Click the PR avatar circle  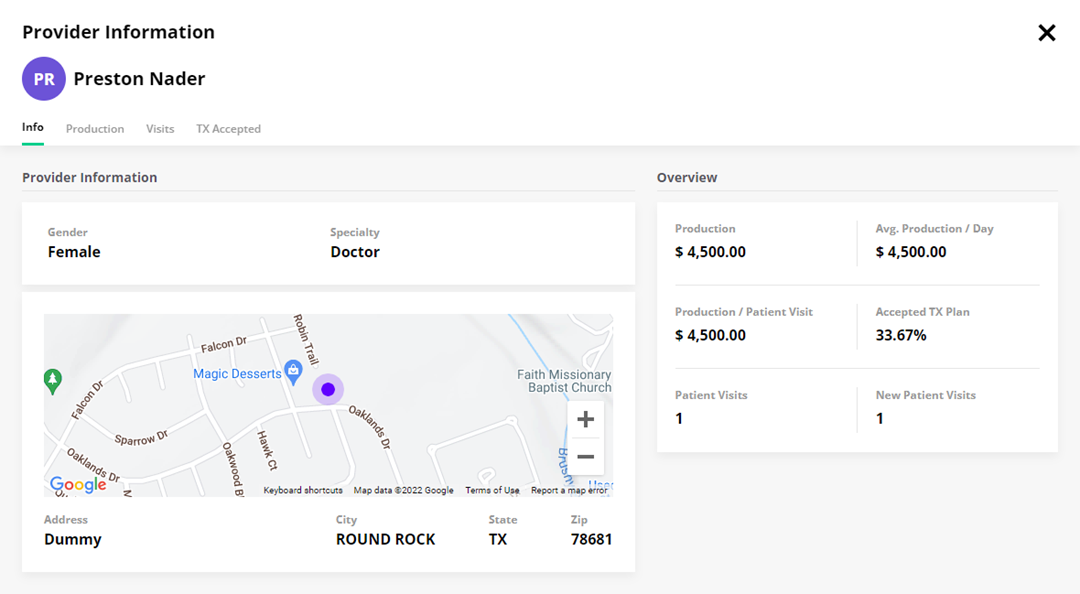pos(44,79)
